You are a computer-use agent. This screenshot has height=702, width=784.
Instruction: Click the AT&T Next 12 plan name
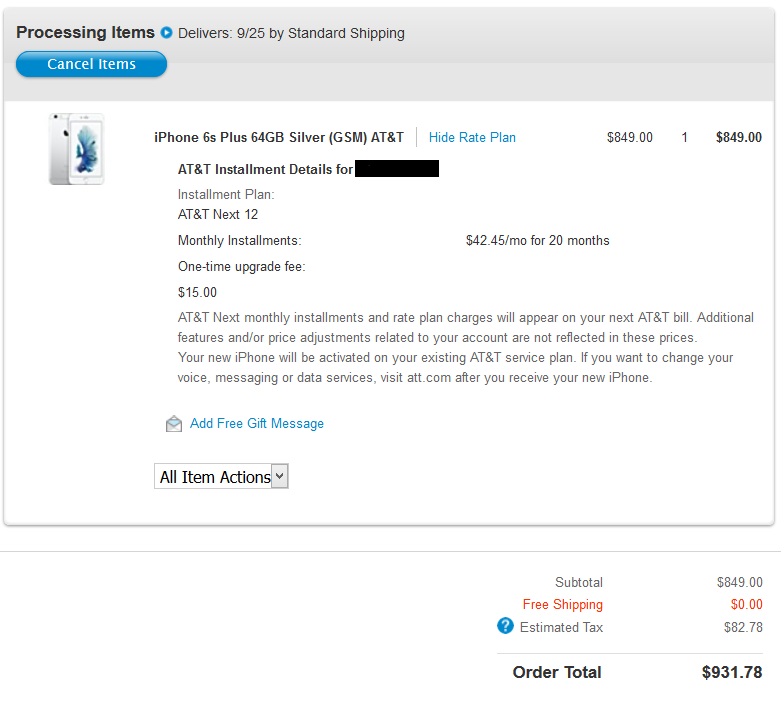pyautogui.click(x=218, y=214)
